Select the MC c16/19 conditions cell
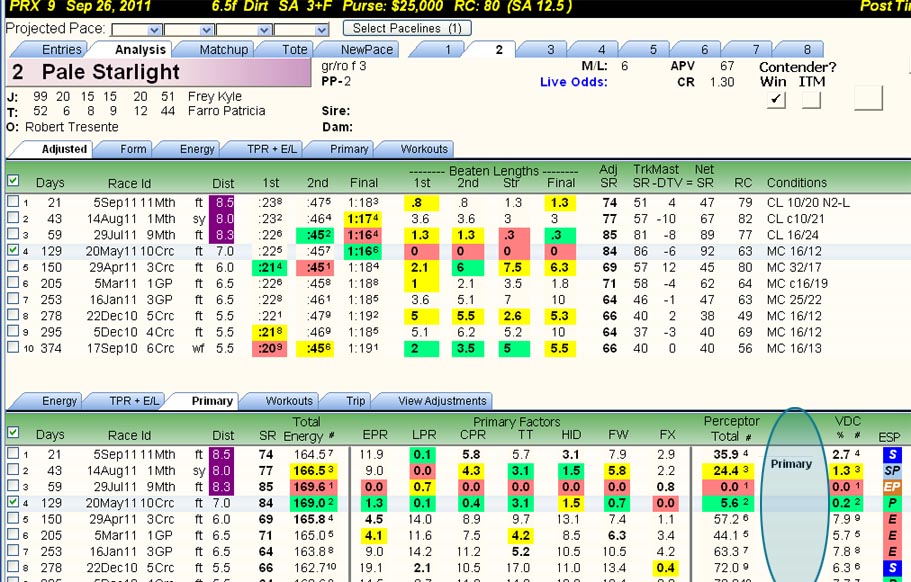This screenshot has height=582, width=911. coord(797,284)
